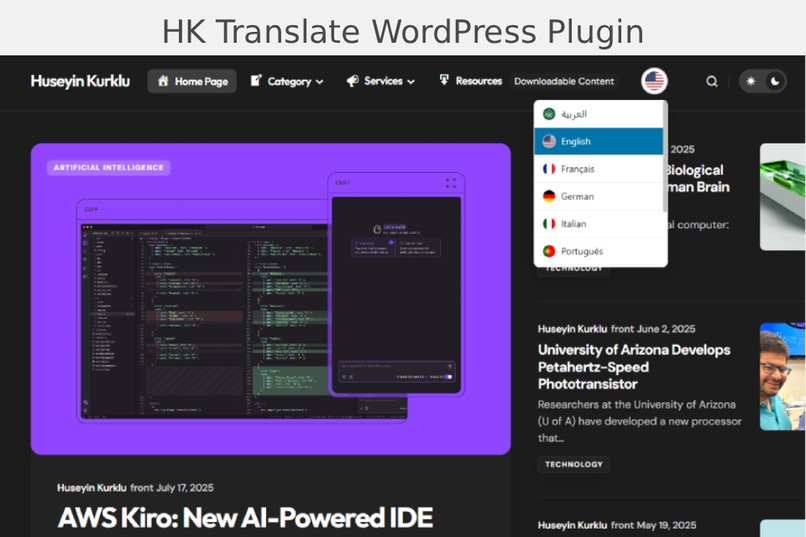This screenshot has height=537, width=806.
Task: Open the Resources menu item
Action: [470, 81]
